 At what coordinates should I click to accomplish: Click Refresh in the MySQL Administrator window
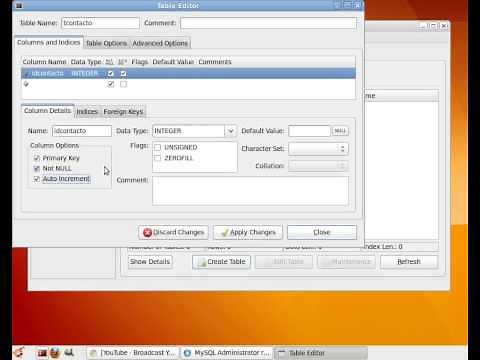click(x=409, y=262)
